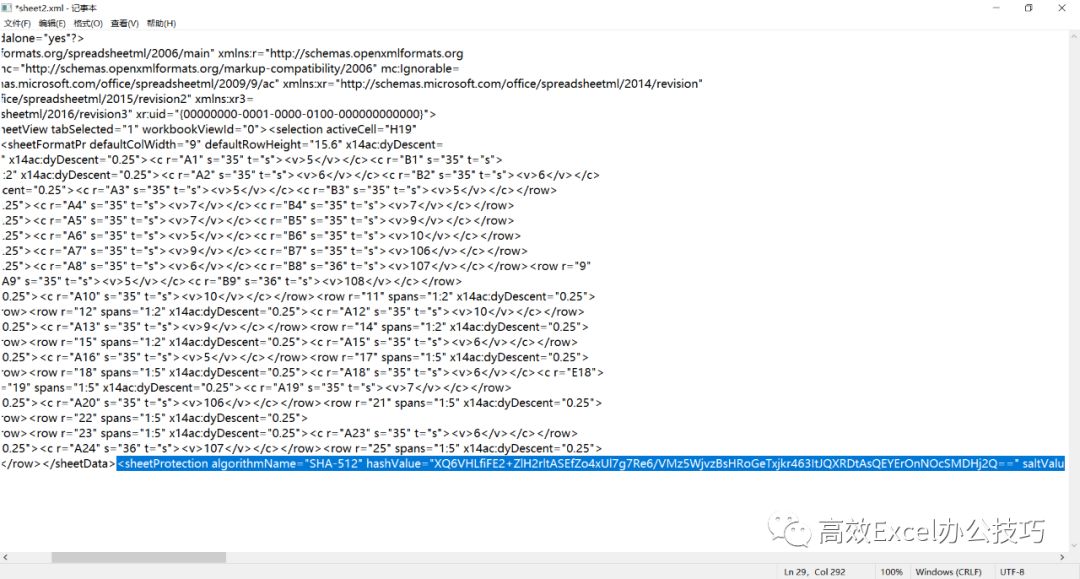Open the 帮助(H) menu

coord(161,23)
